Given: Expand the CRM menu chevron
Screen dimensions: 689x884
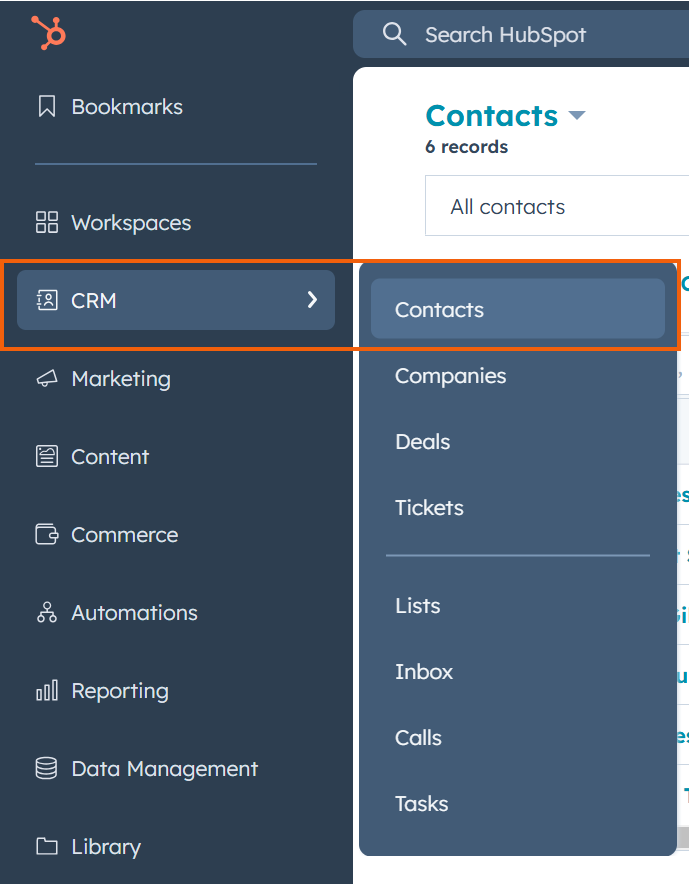Looking at the screenshot, I should coord(312,300).
